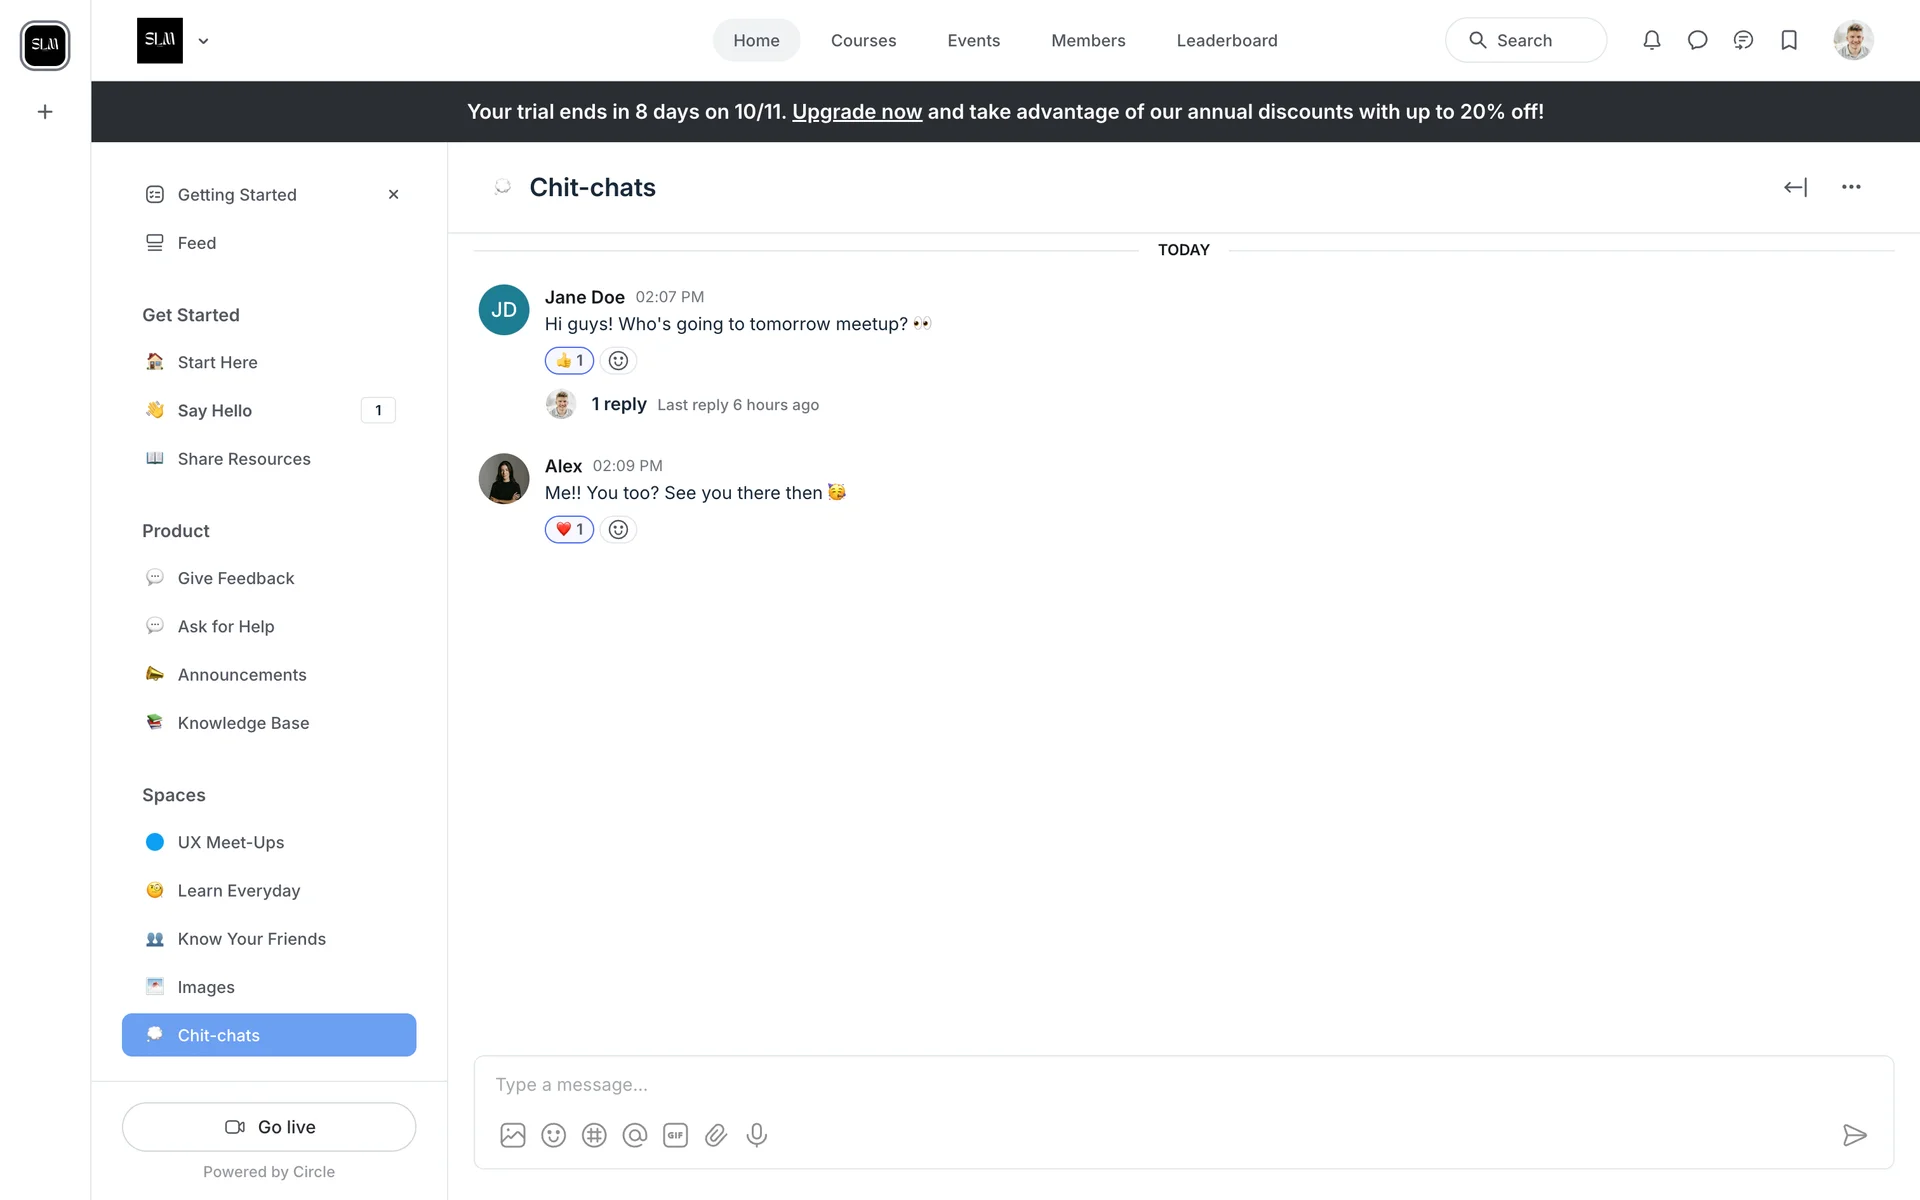Switch to the Courses tab
The image size is (1920, 1200).
pyautogui.click(x=863, y=40)
